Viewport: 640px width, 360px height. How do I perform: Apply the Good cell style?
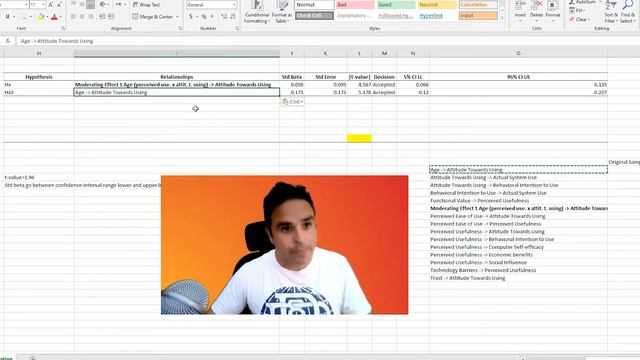(x=396, y=4)
